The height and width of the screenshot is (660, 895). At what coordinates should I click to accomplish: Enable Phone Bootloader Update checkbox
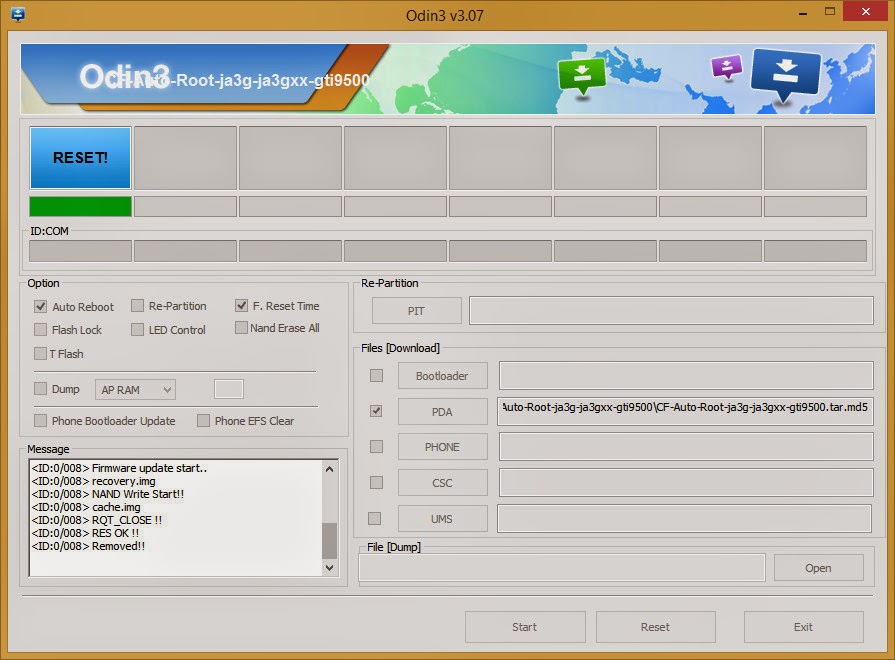(x=41, y=421)
